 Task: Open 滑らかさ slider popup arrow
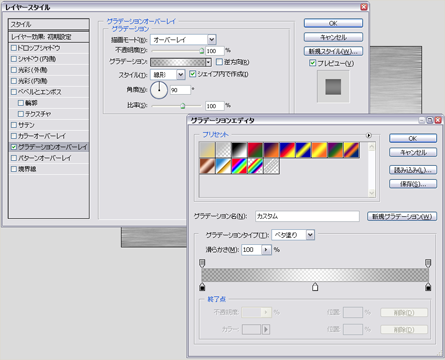tap(266, 250)
